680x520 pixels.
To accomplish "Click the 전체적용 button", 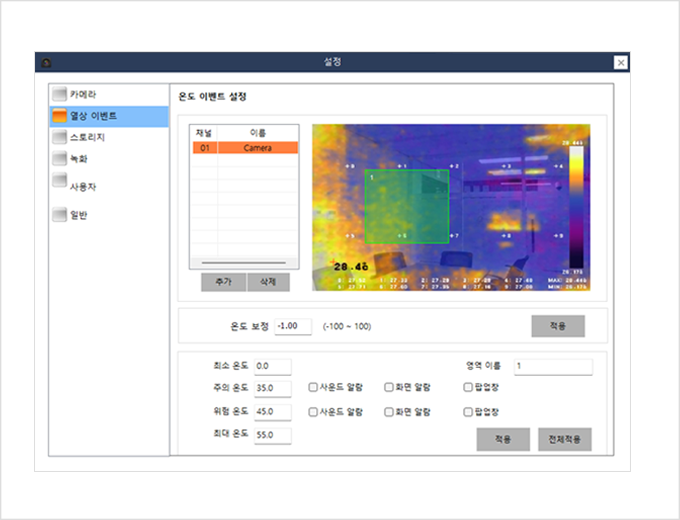I will pyautogui.click(x=565, y=439).
